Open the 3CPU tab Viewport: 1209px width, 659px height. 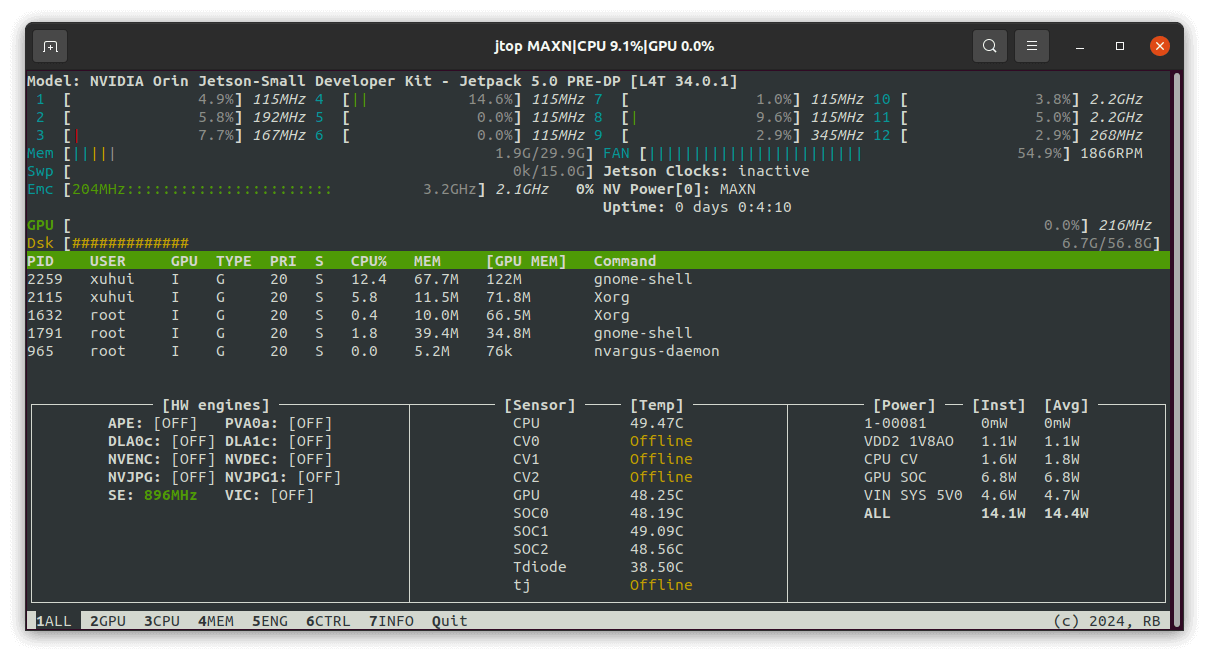pos(162,621)
